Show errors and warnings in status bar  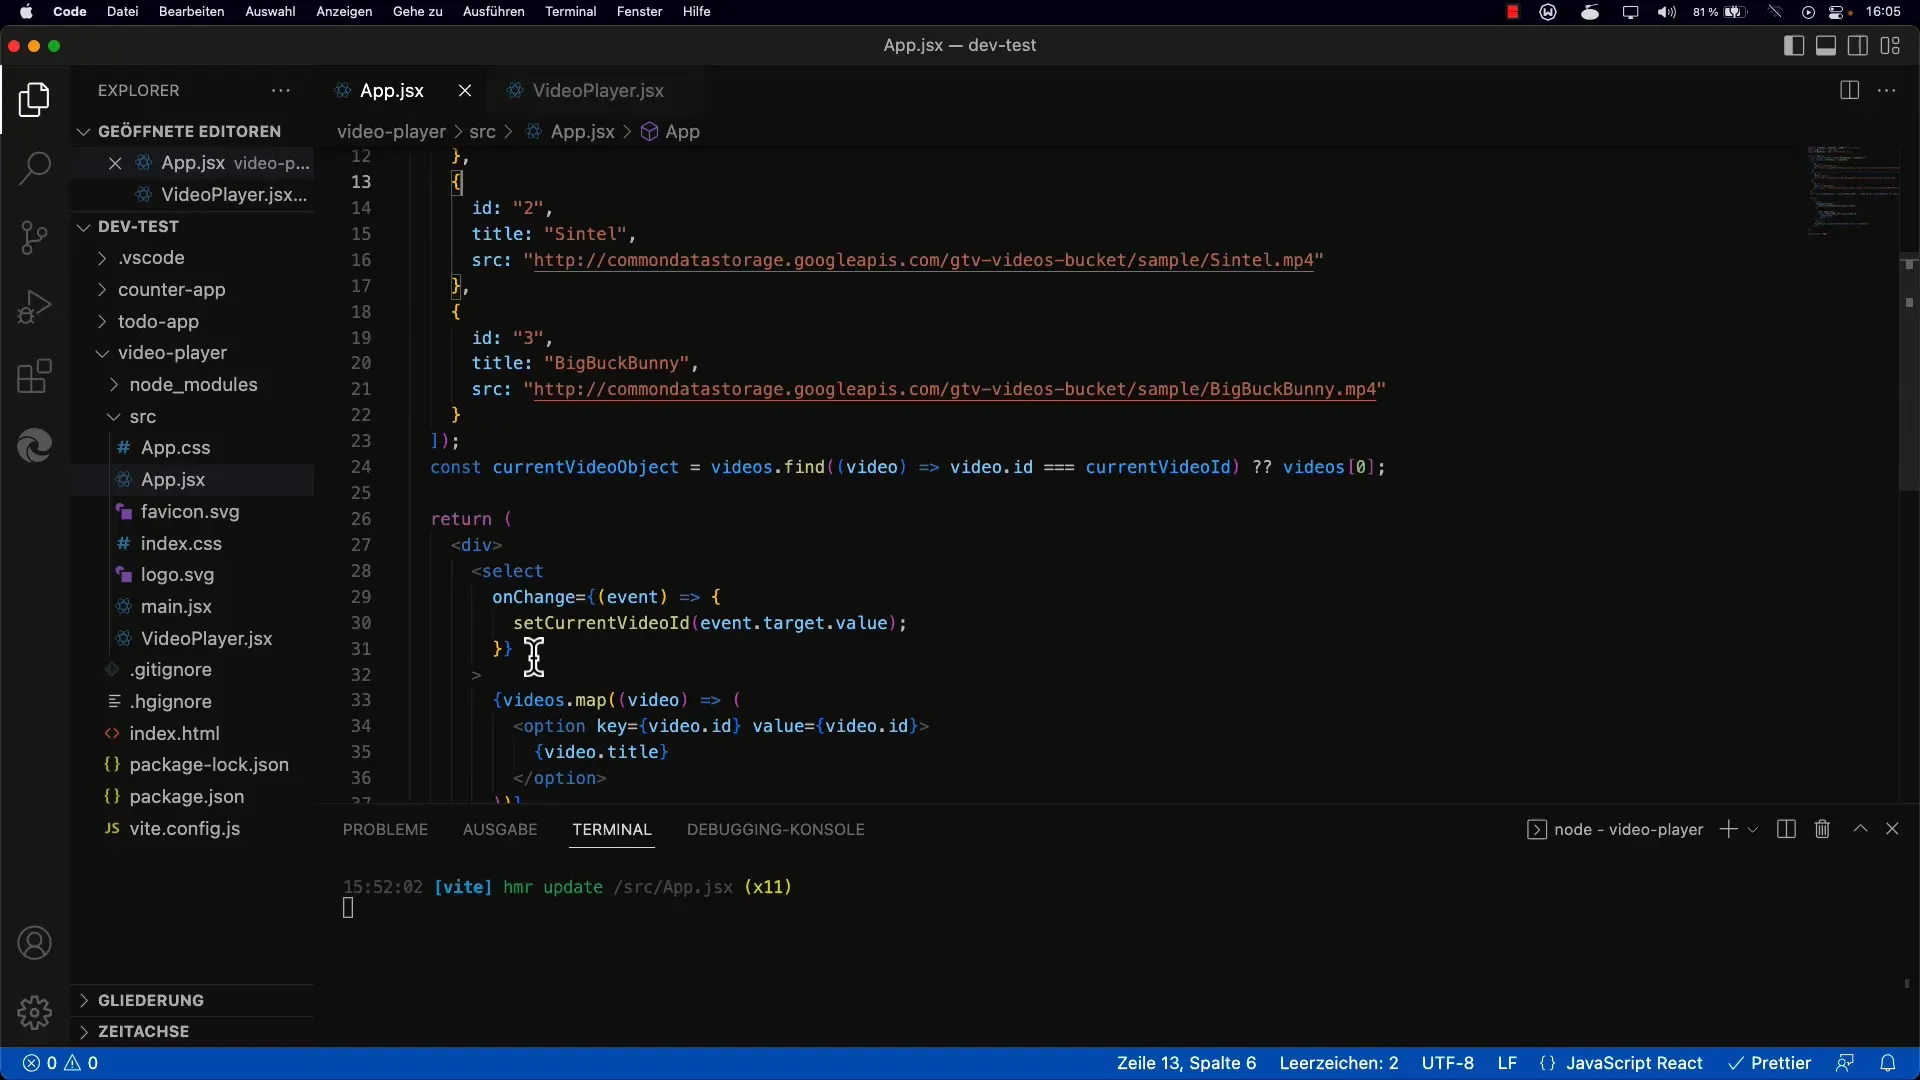click(60, 1063)
